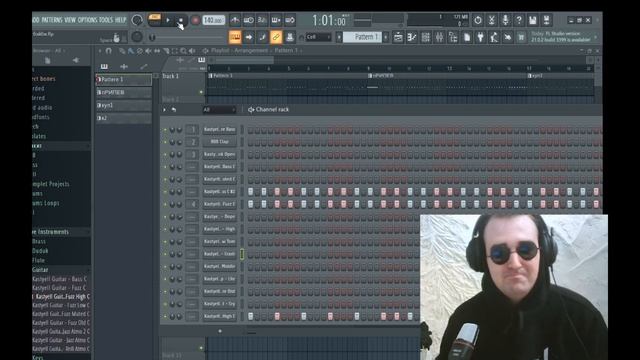Click the auto-scroll arrow icon
The height and width of the screenshot is (360, 640).
point(249,37)
